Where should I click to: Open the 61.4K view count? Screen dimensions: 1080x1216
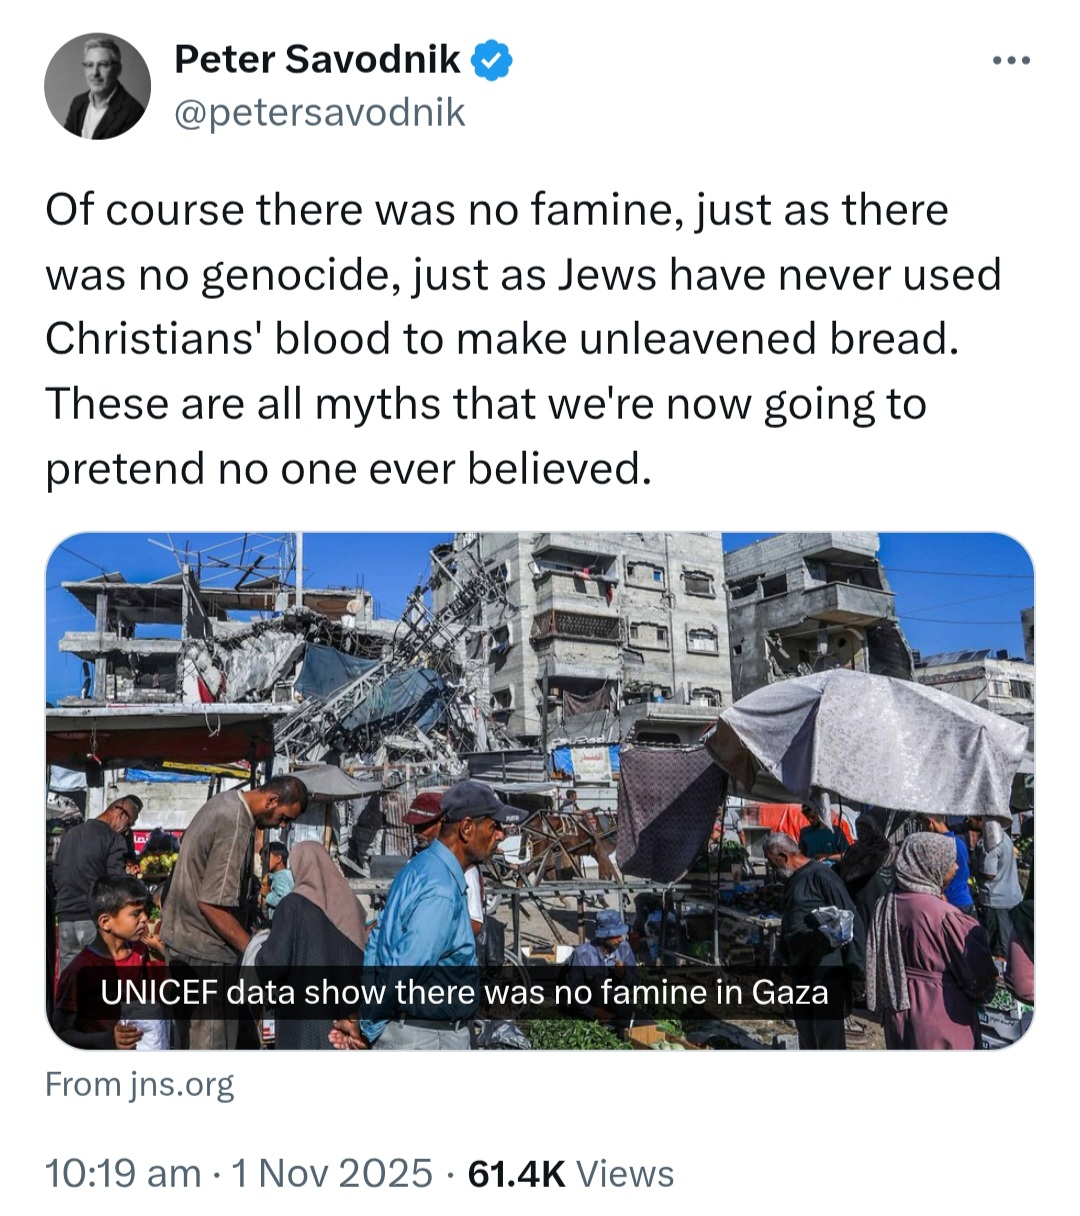coord(516,1173)
